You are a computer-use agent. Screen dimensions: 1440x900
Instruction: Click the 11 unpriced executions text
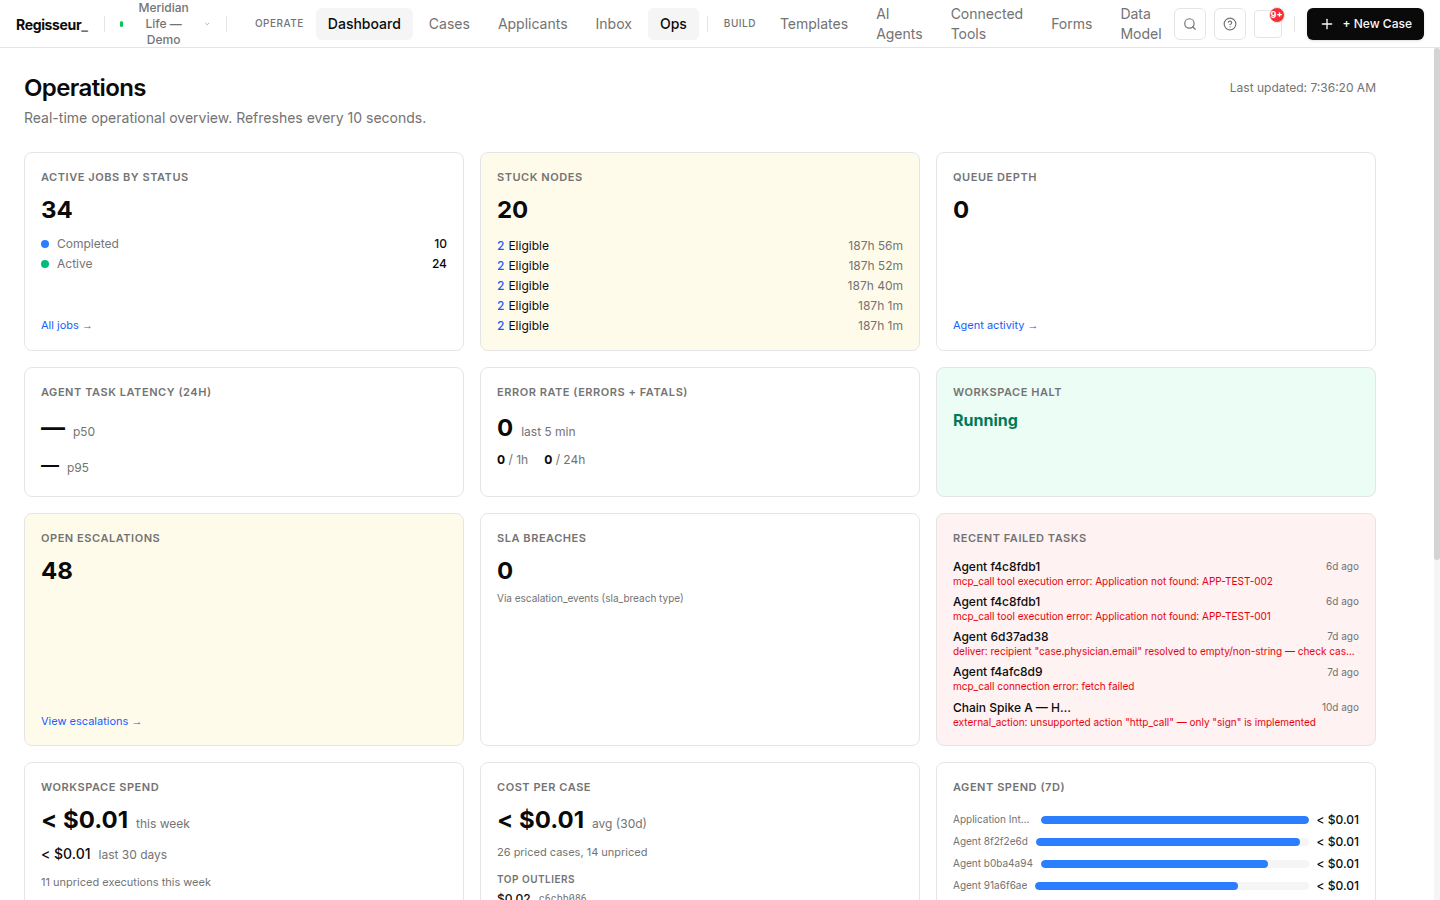[x=126, y=883]
